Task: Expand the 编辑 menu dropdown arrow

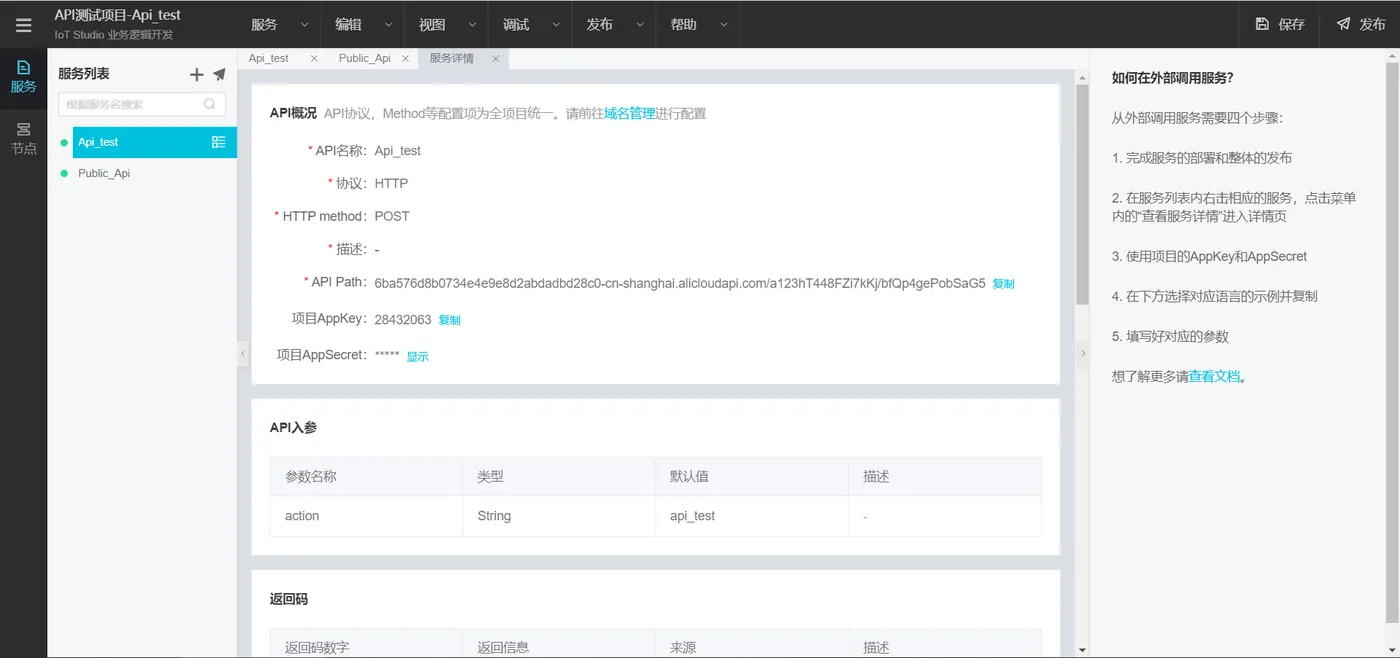Action: tap(389, 25)
